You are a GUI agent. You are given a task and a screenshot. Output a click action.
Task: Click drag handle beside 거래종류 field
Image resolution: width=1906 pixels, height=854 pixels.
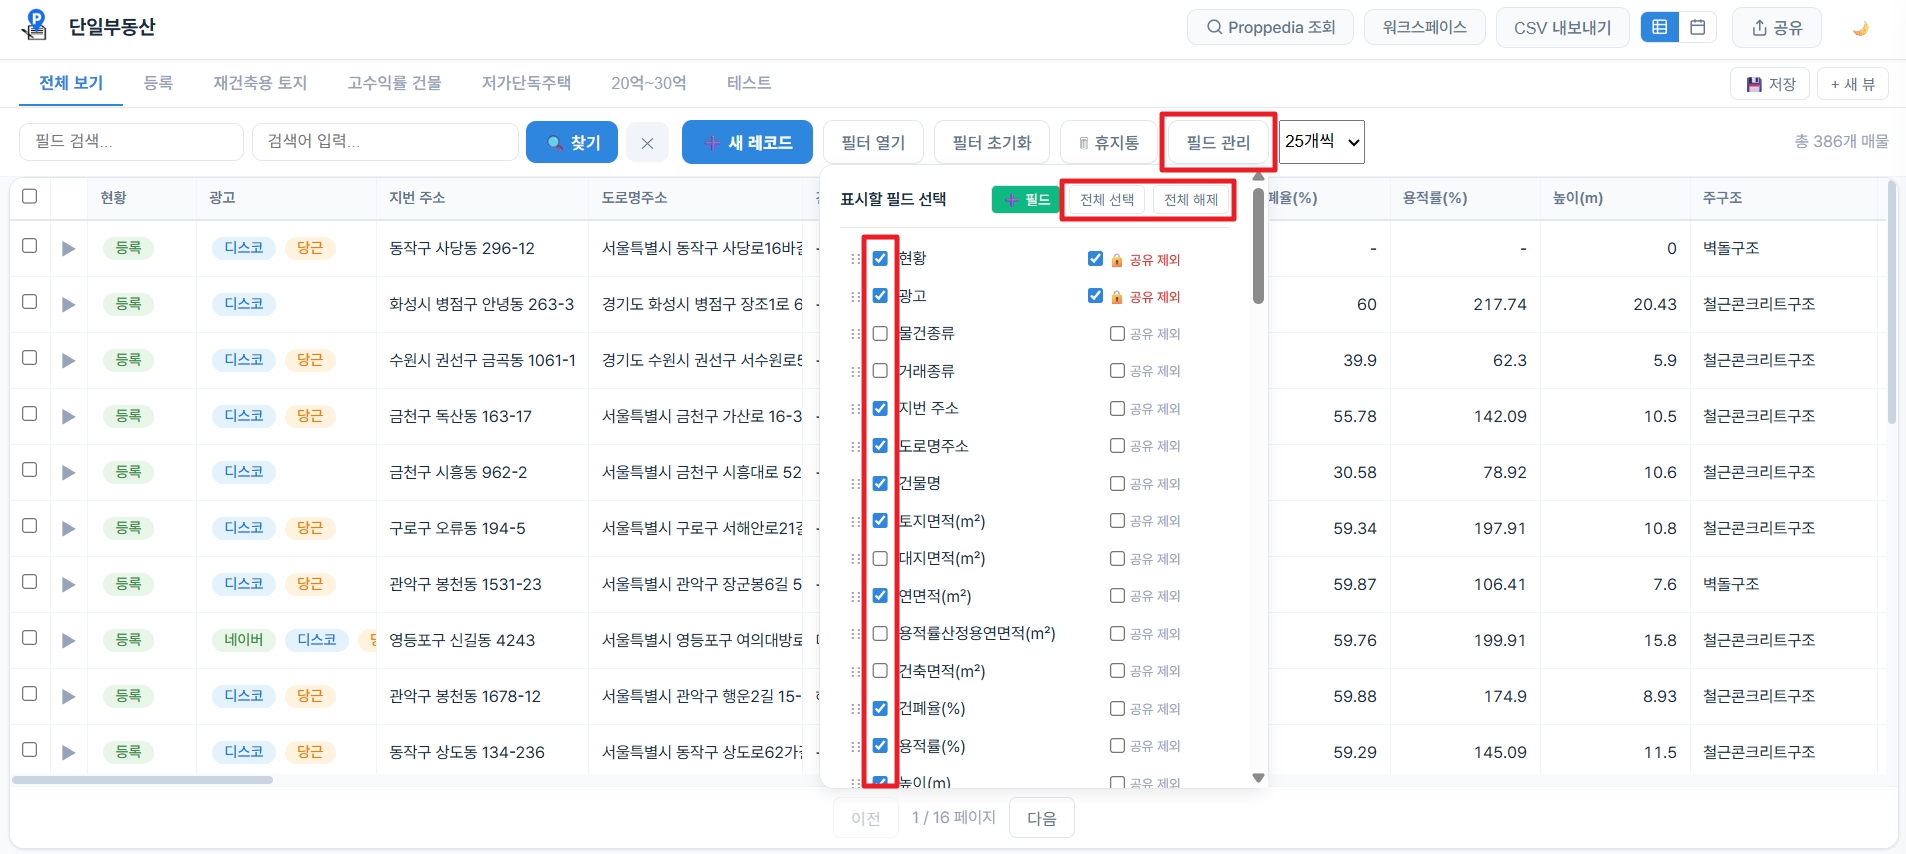855,371
